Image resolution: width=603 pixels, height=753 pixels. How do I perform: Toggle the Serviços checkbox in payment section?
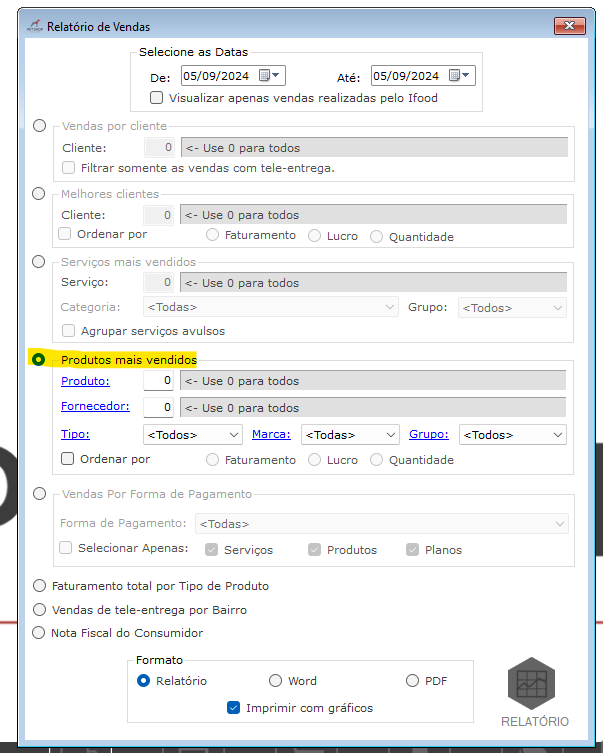coord(211,550)
